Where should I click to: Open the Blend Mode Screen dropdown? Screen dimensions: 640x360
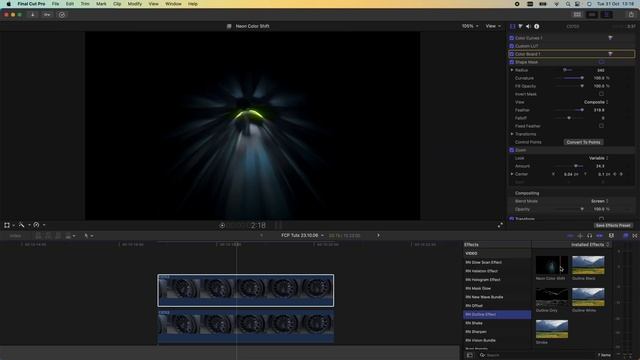(600, 201)
